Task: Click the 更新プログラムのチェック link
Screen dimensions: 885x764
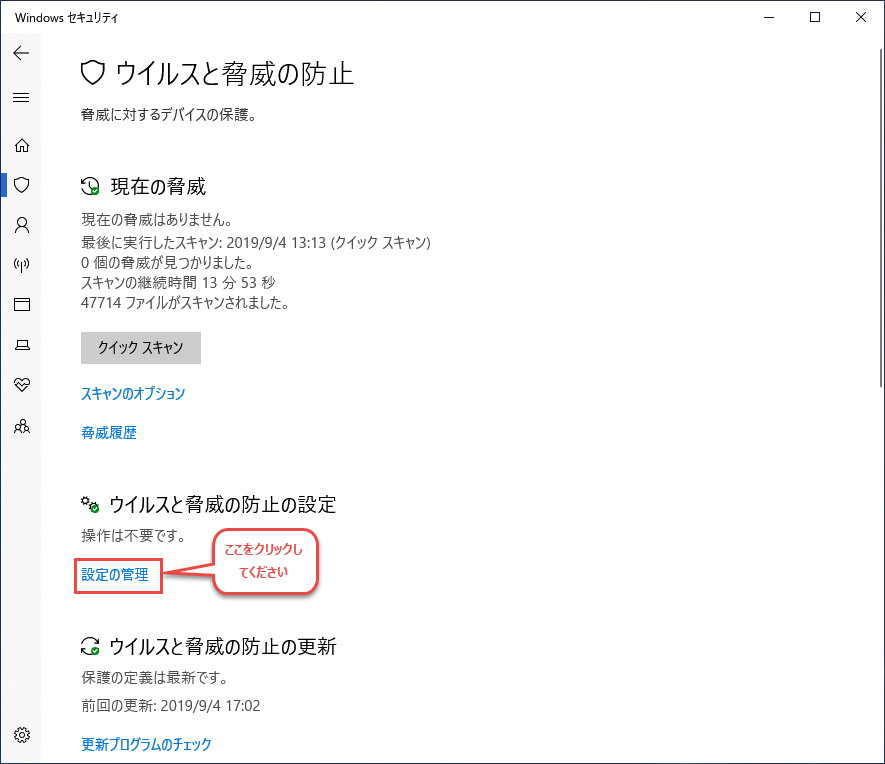Action: click(x=146, y=744)
